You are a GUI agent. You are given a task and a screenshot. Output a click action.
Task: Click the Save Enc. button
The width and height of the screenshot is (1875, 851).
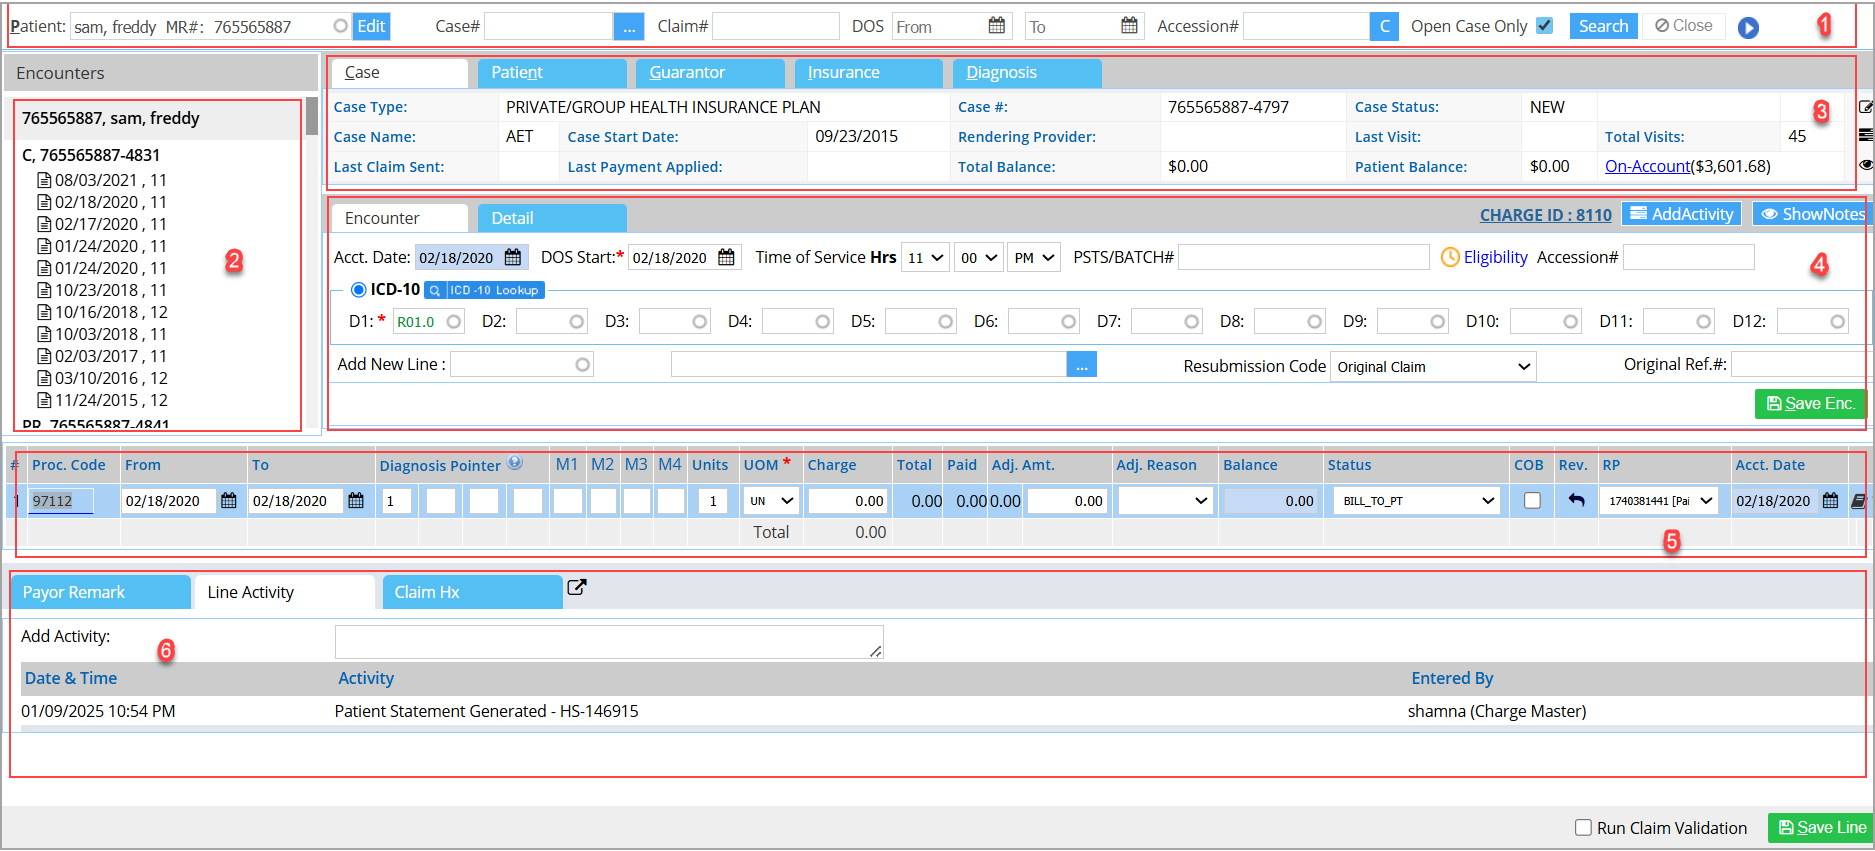[1810, 403]
